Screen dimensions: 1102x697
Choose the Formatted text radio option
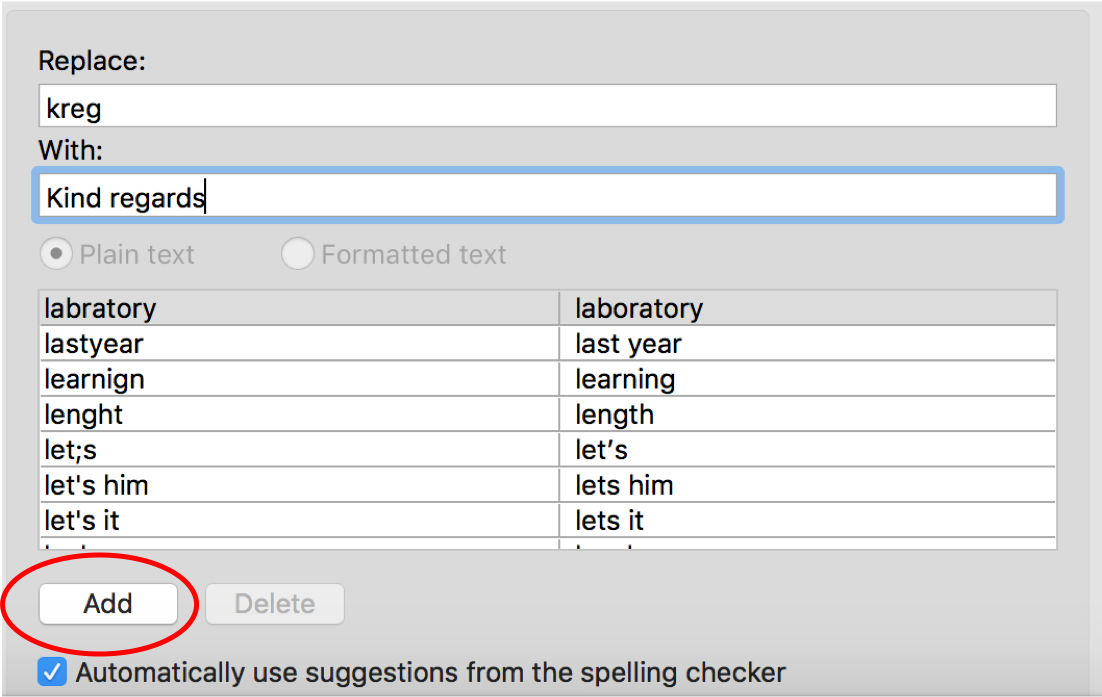coord(297,255)
